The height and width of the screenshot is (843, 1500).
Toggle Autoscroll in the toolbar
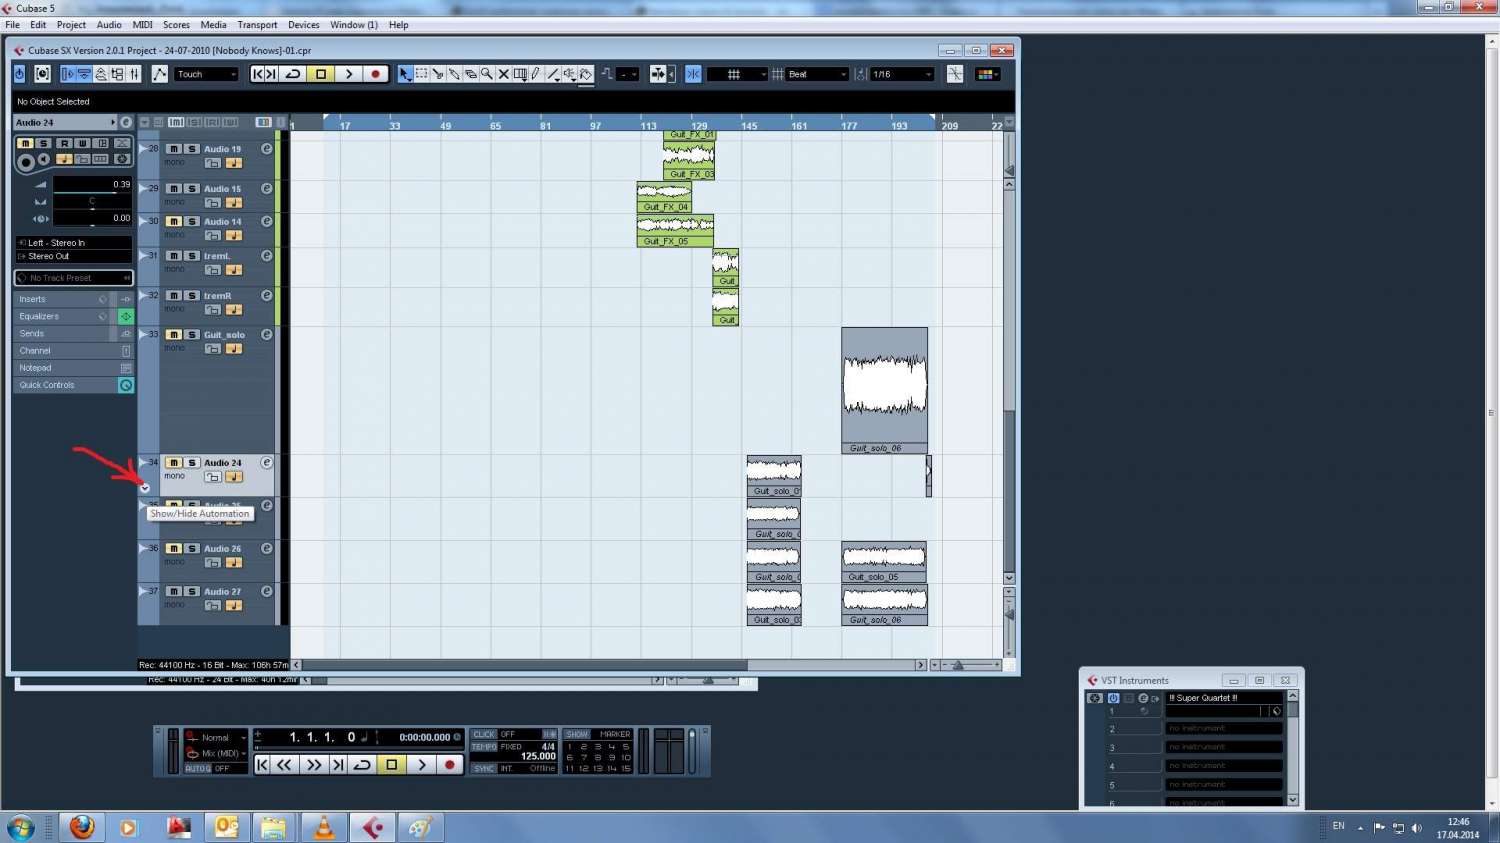658,74
